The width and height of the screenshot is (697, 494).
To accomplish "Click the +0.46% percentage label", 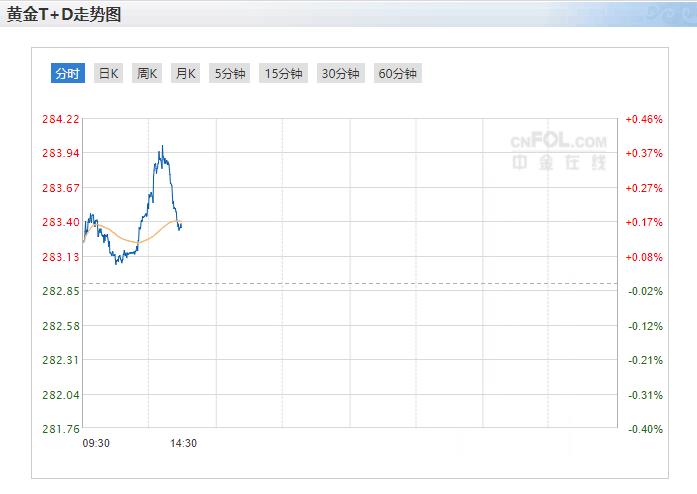I will coord(644,119).
